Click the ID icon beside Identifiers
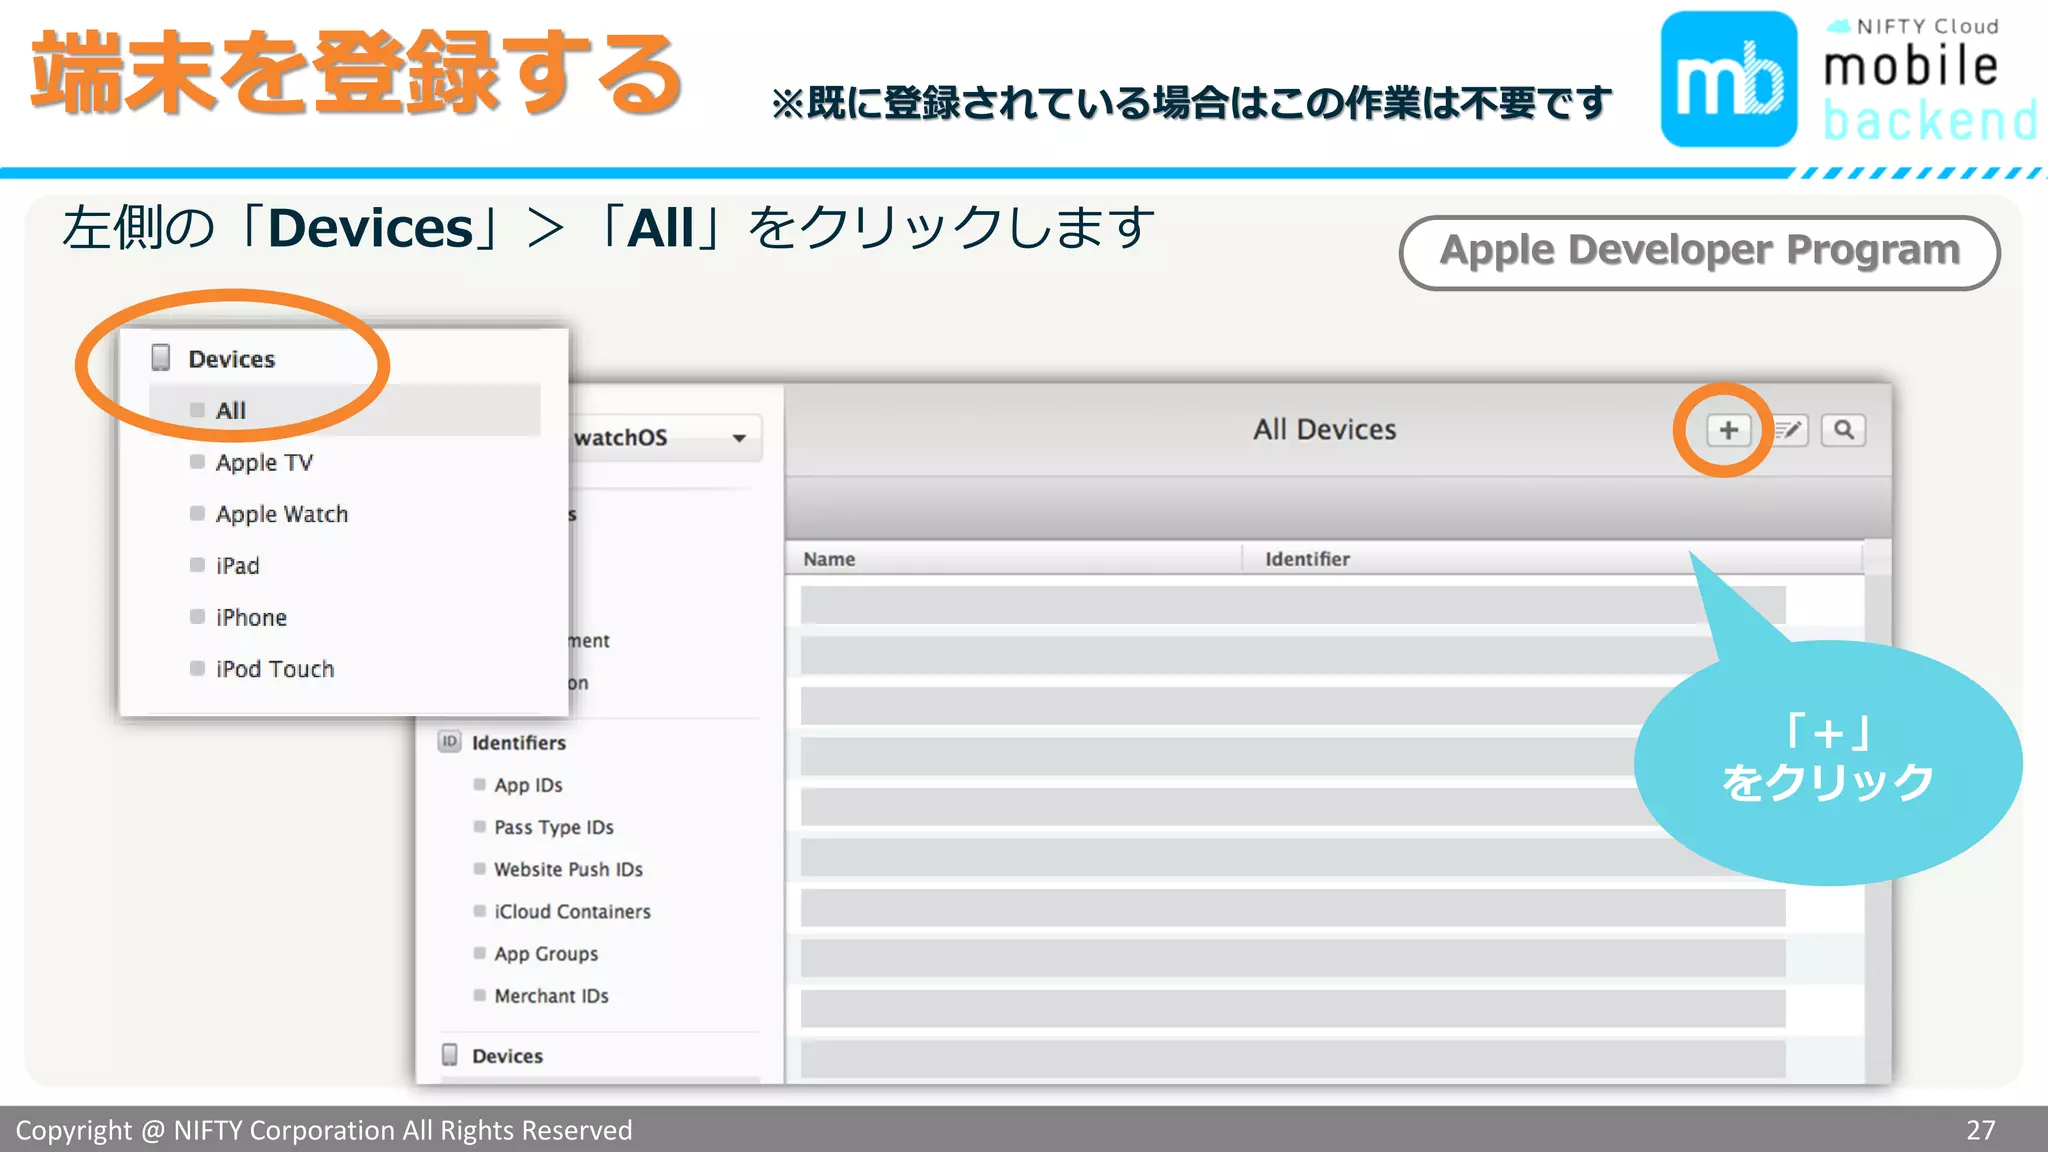Image resolution: width=2048 pixels, height=1152 pixels. (x=450, y=742)
